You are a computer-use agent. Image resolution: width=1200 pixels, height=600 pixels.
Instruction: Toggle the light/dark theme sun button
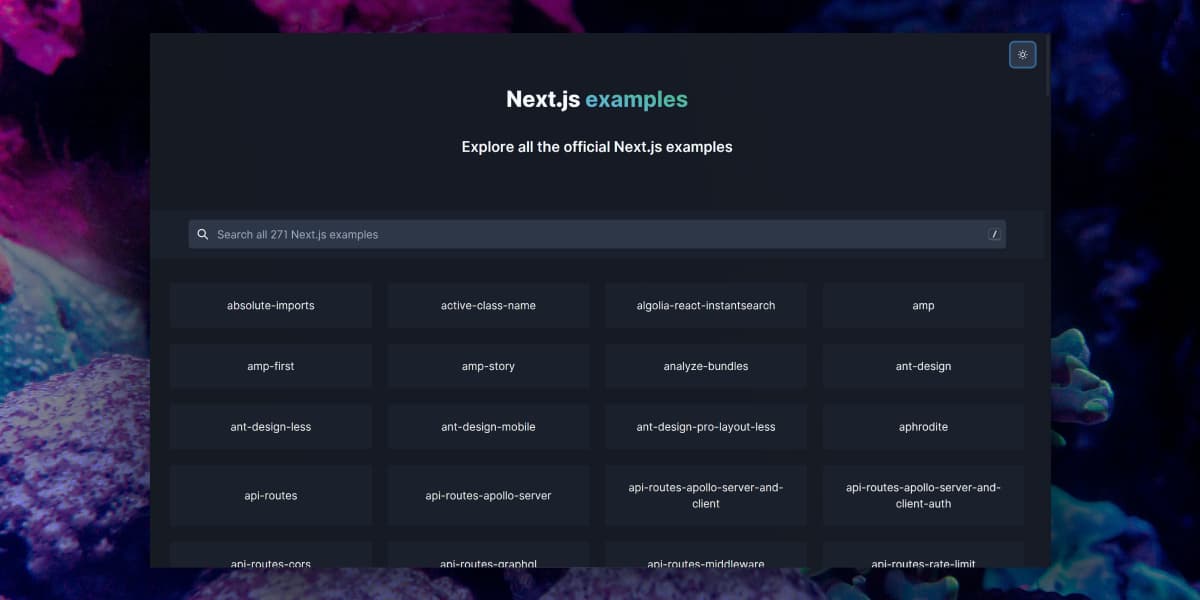coord(1022,55)
